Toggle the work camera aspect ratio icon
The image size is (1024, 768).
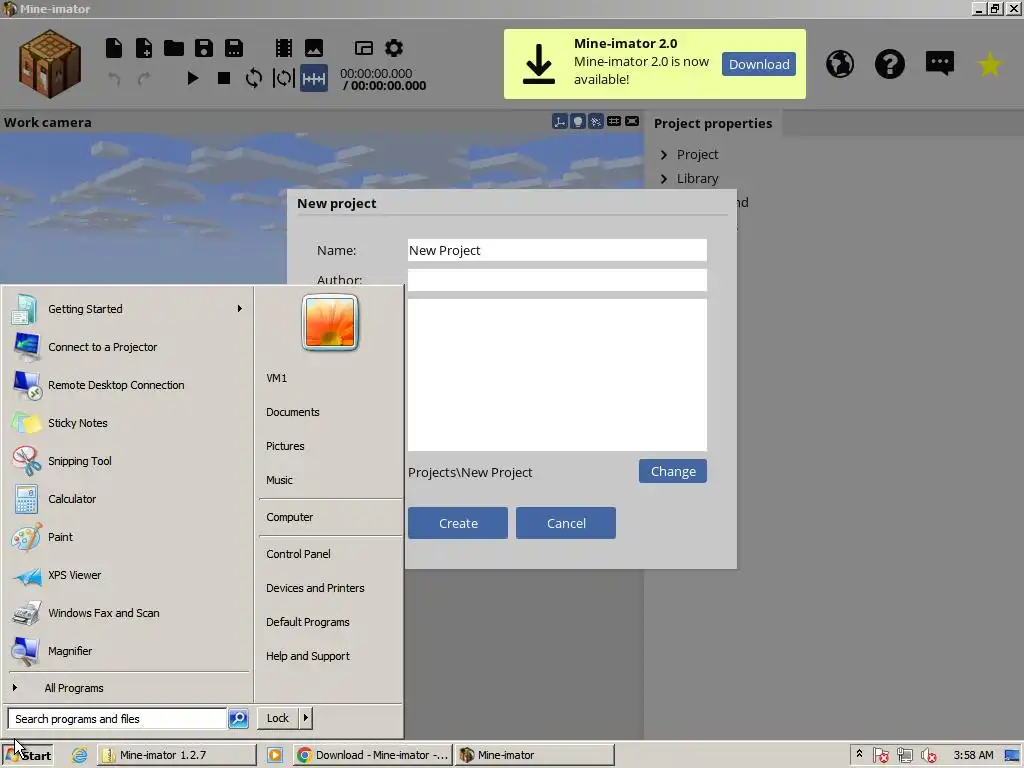click(x=632, y=121)
